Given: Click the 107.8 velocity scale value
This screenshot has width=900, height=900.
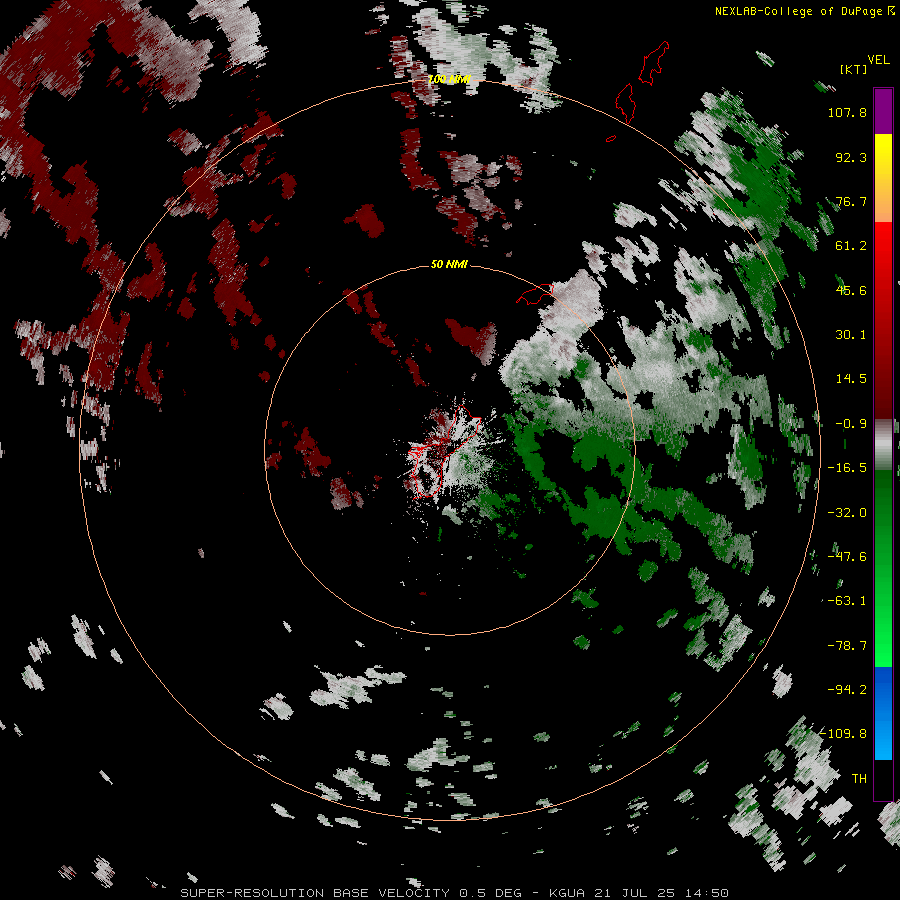Looking at the screenshot, I should click(x=847, y=112).
